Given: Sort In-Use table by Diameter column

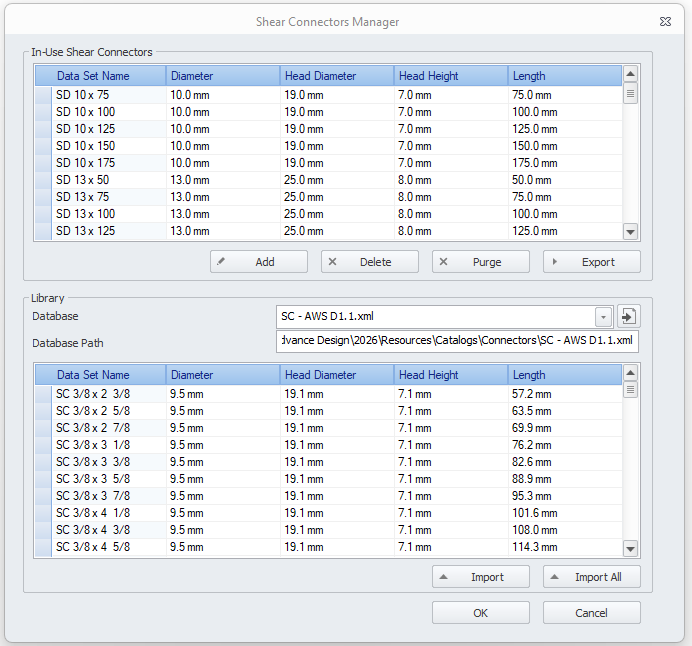Looking at the screenshot, I should point(223,76).
